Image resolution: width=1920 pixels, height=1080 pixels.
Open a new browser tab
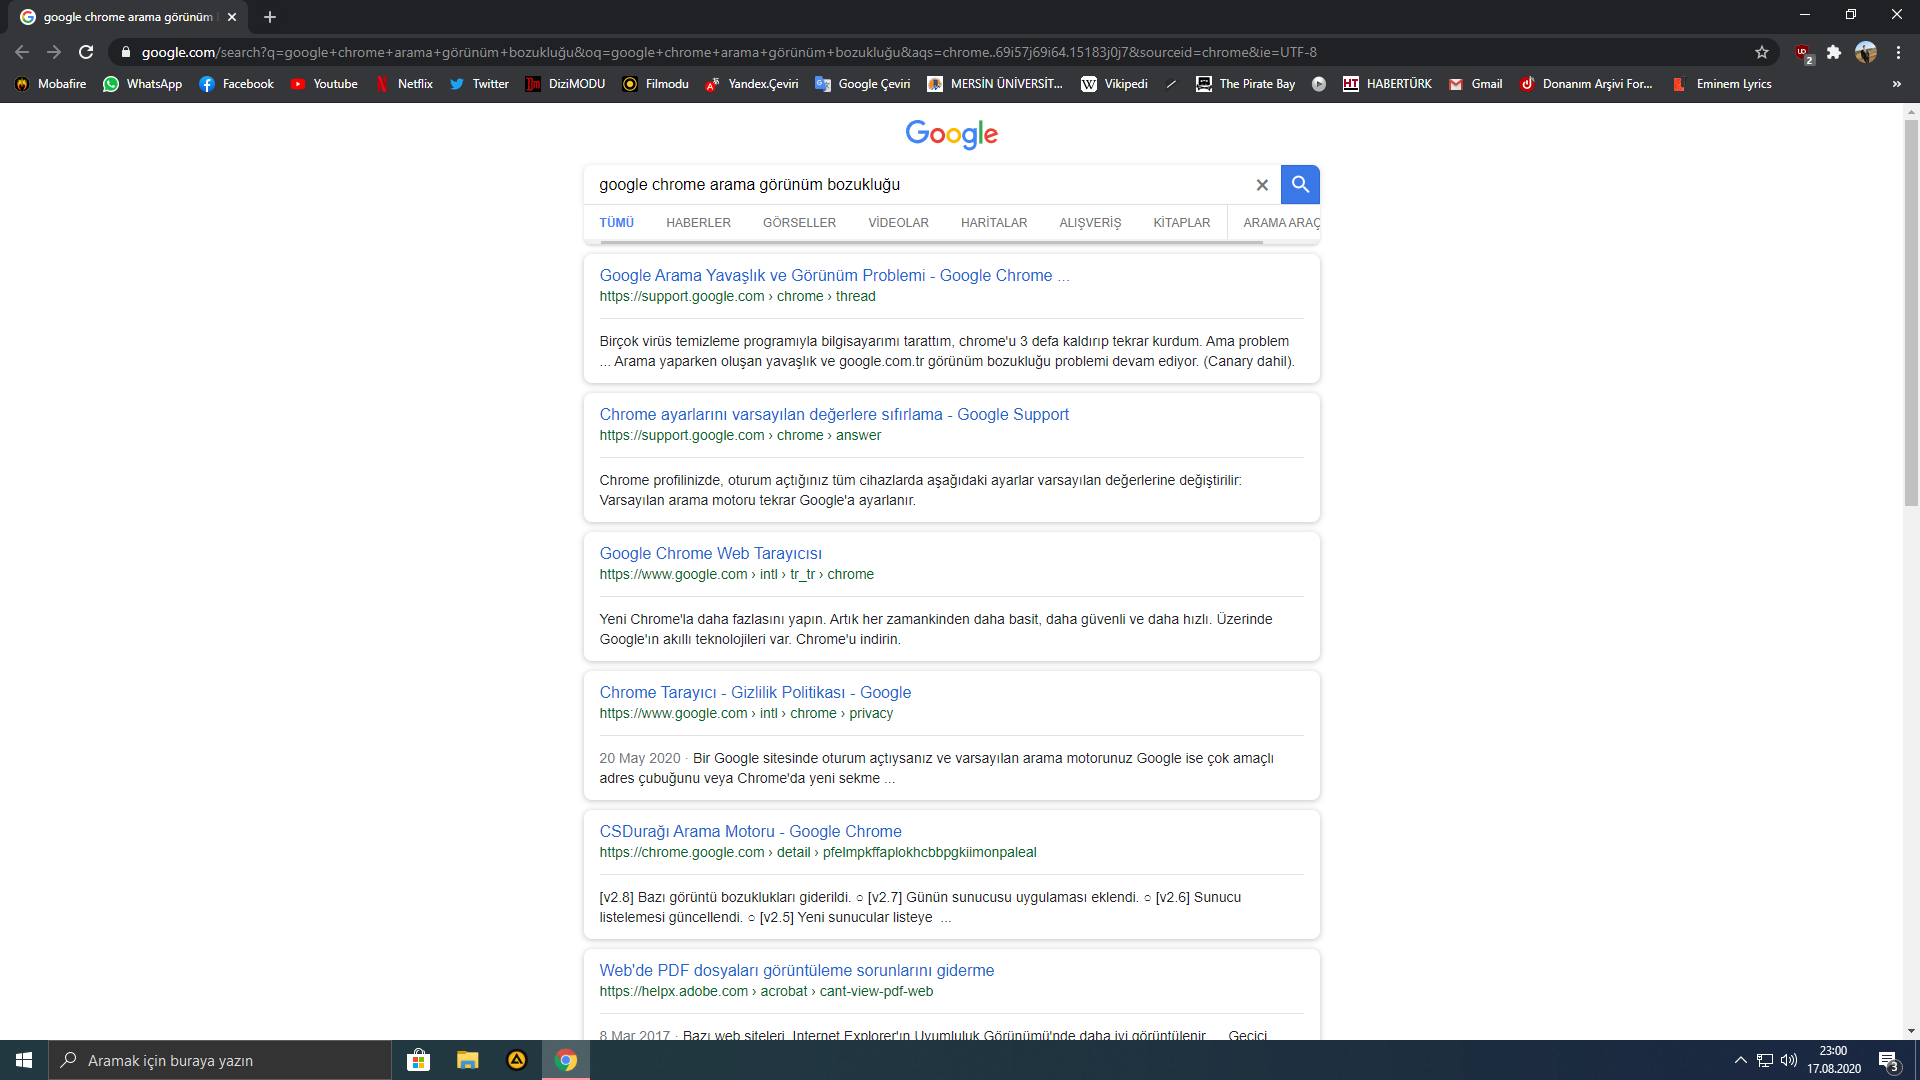point(270,17)
